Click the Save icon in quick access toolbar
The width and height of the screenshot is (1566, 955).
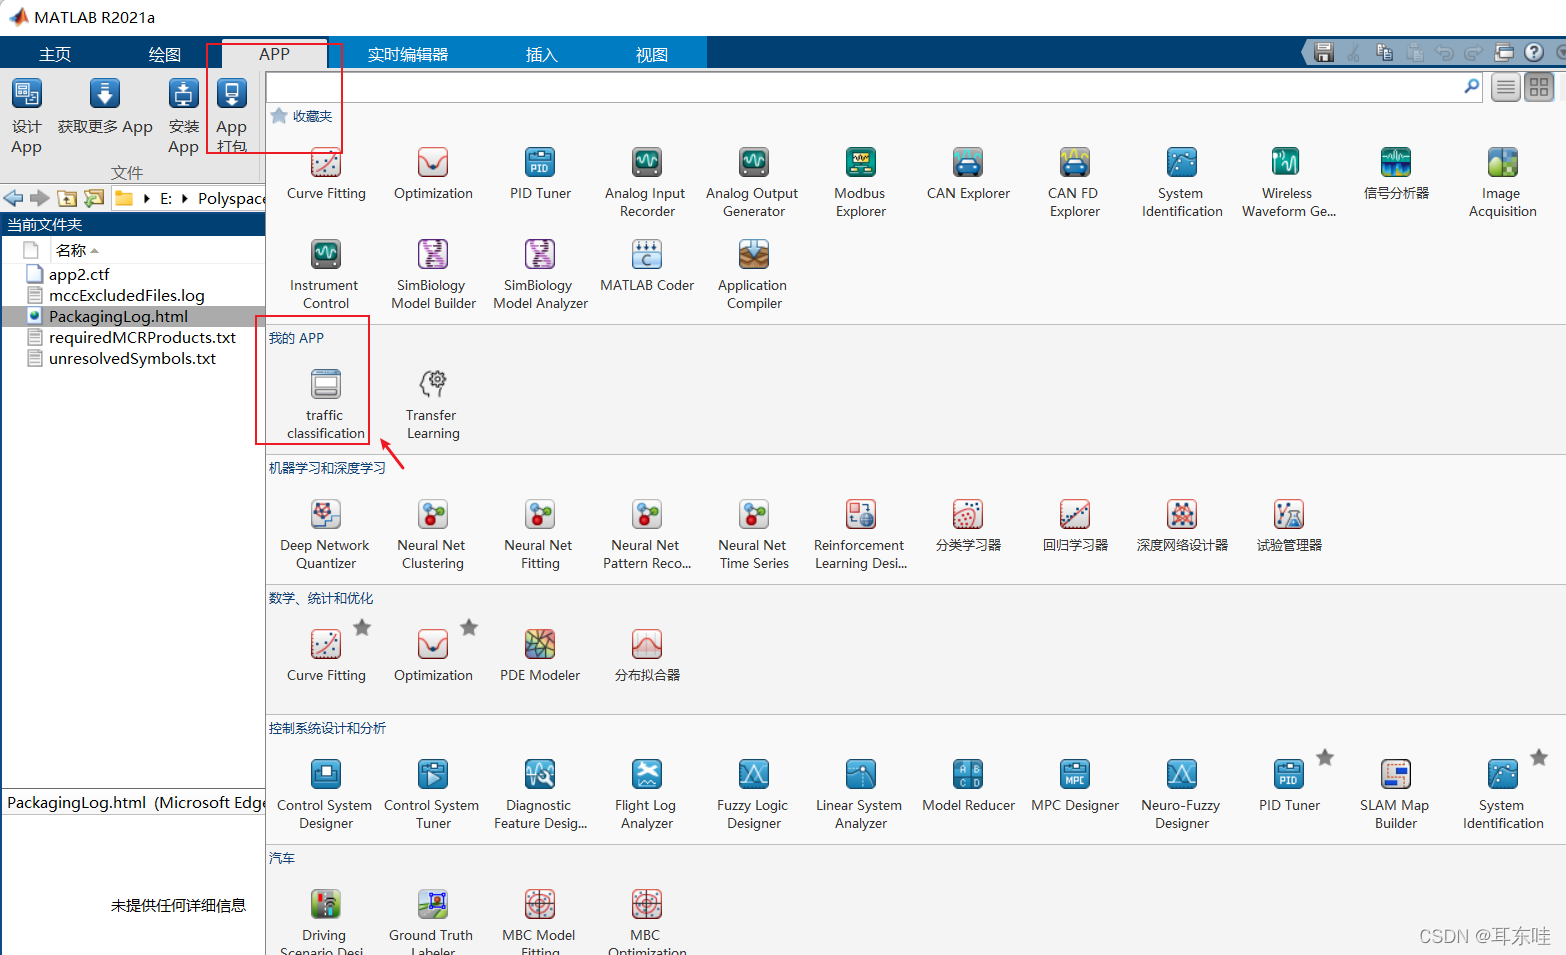click(1324, 52)
